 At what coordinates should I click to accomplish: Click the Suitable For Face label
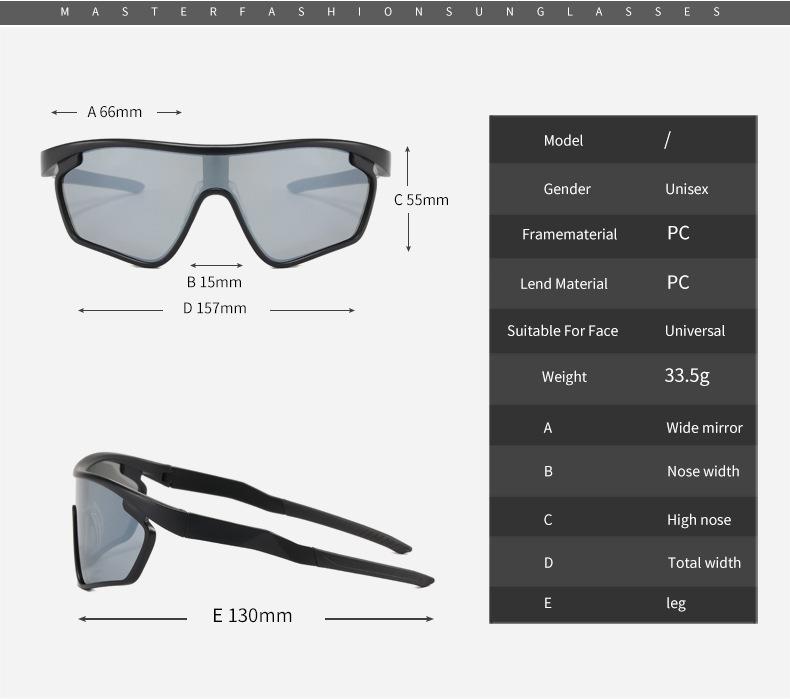562,331
